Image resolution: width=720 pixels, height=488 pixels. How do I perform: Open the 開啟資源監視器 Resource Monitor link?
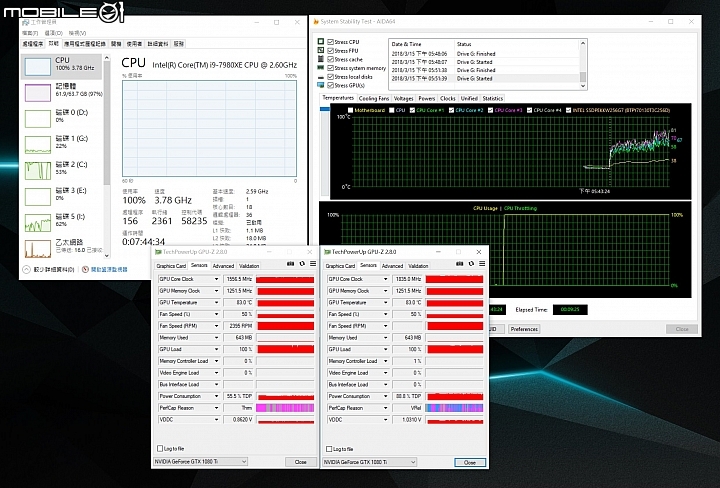(109, 269)
